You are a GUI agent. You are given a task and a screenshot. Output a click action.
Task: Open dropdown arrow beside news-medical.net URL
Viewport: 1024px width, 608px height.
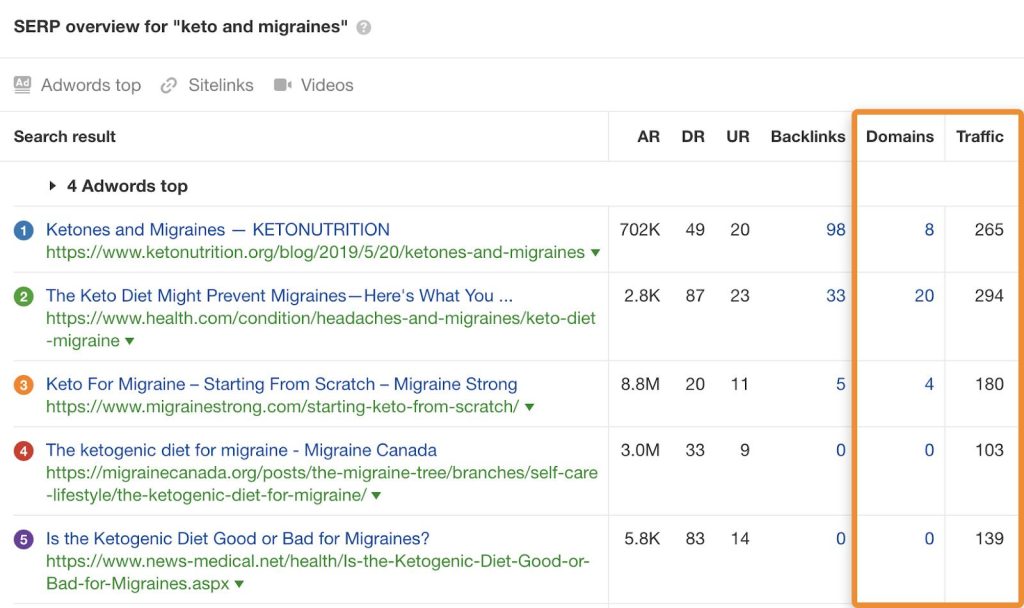(x=241, y=584)
